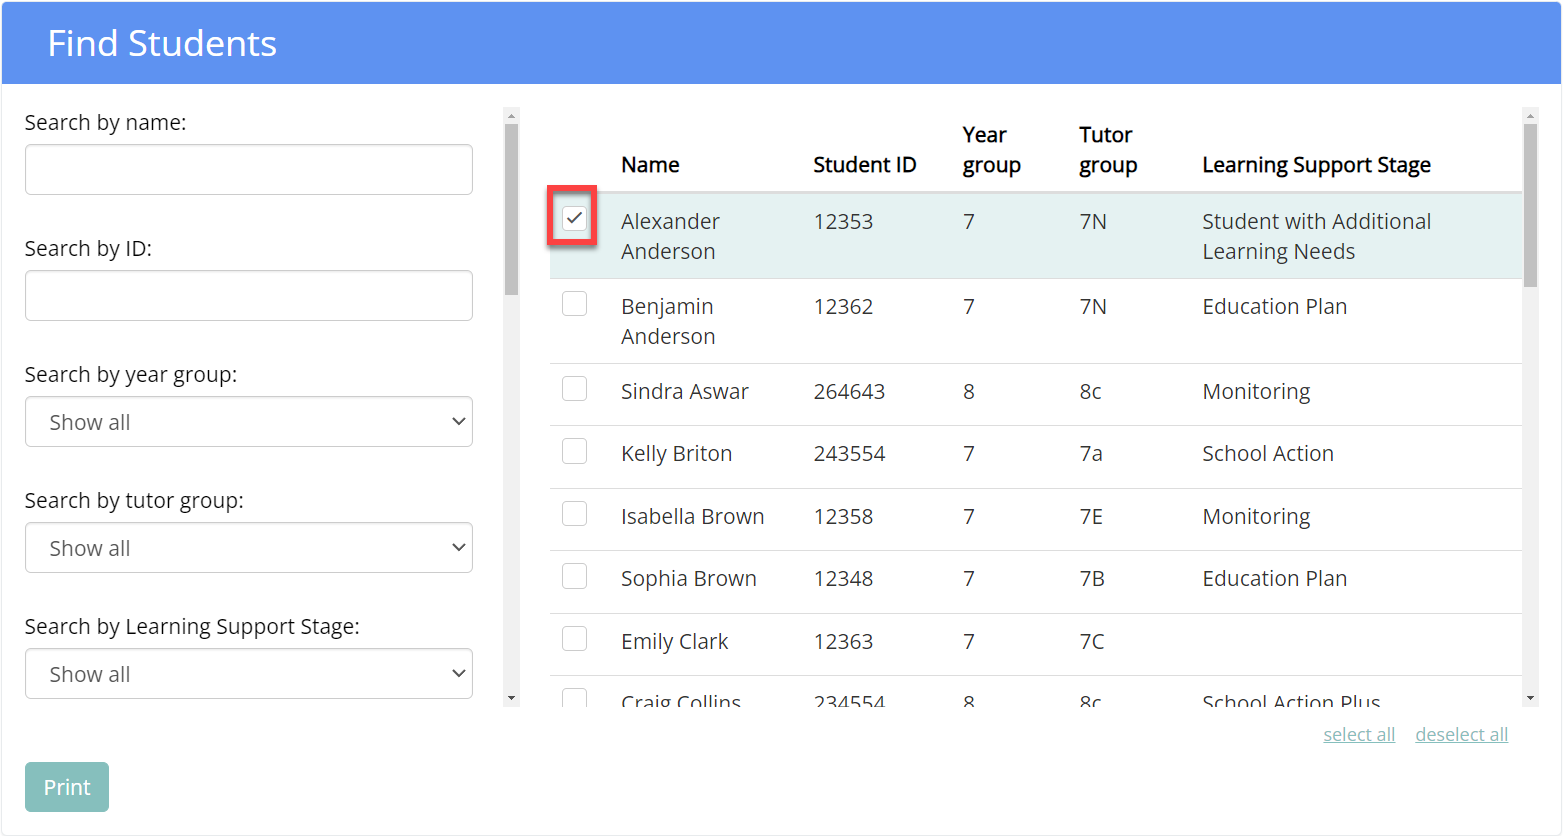The width and height of the screenshot is (1563, 836).
Task: Click the Print button
Action: pyautogui.click(x=67, y=787)
